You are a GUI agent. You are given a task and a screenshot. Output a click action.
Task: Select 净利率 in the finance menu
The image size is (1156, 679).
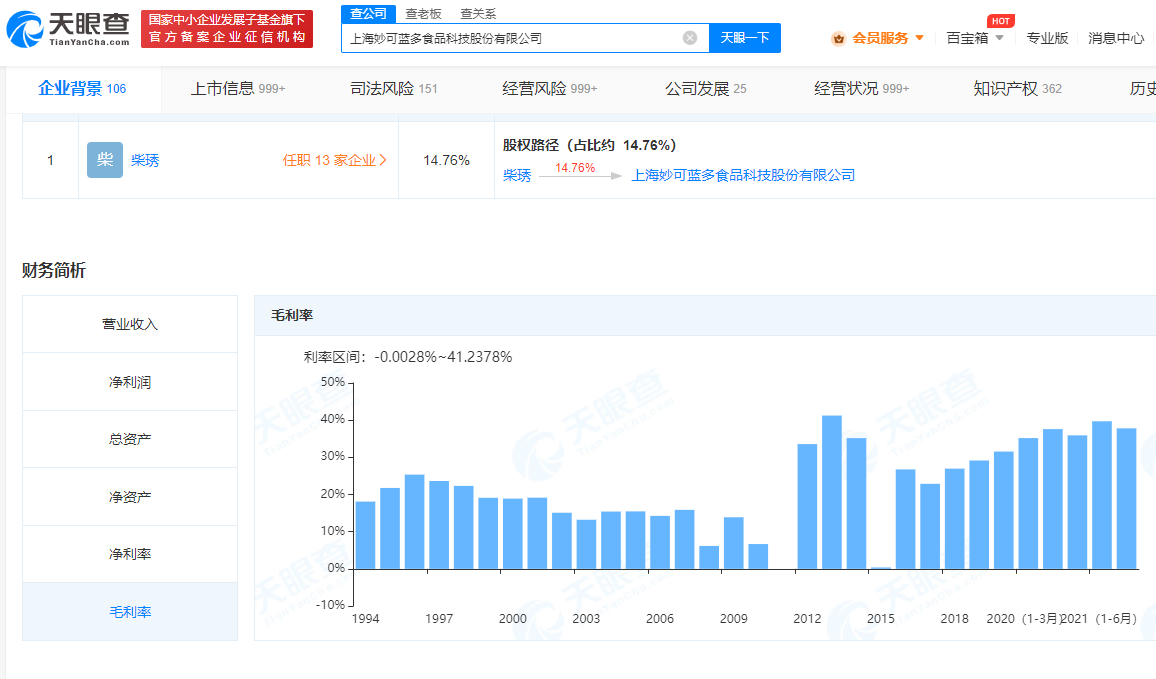[x=130, y=554]
